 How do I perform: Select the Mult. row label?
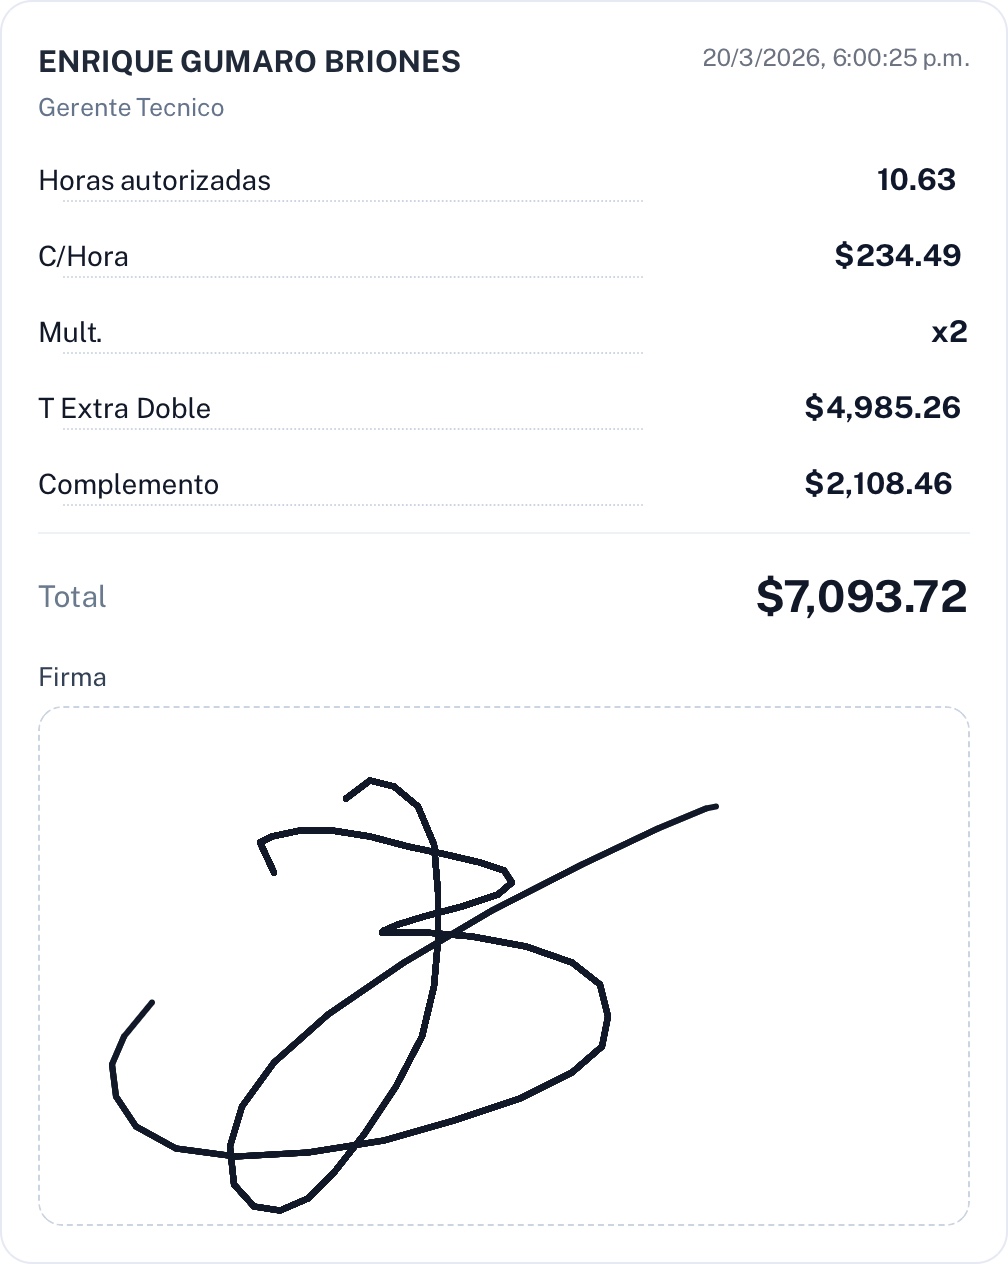[x=70, y=333]
